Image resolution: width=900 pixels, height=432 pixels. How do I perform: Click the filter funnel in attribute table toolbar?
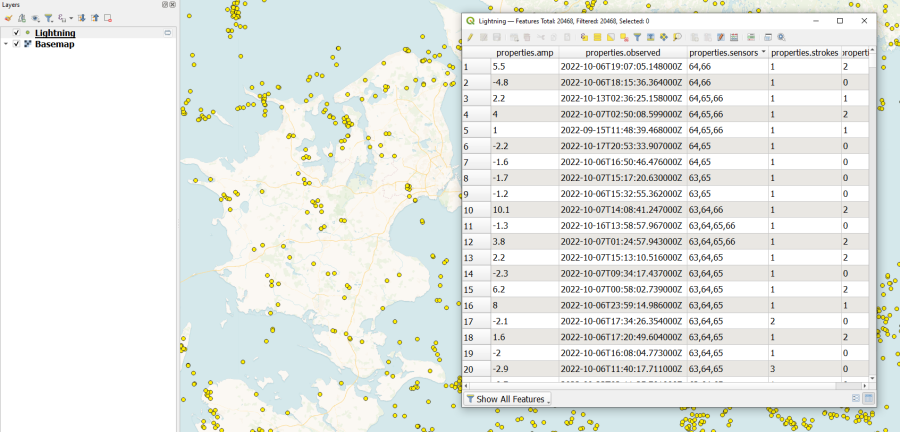click(x=637, y=37)
